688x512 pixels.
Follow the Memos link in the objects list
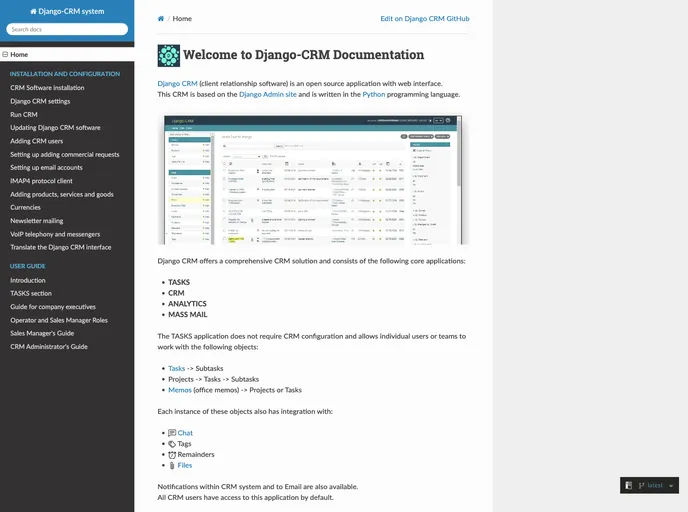(x=179, y=390)
